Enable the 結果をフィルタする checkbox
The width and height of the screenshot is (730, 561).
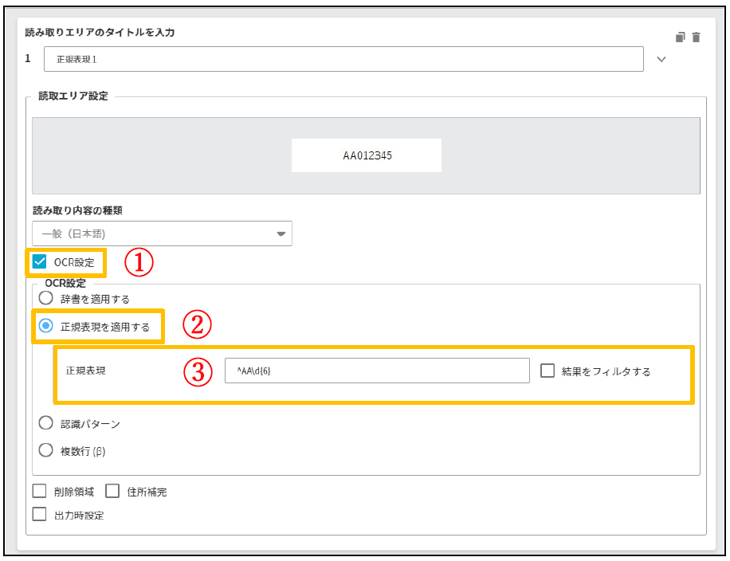(547, 371)
